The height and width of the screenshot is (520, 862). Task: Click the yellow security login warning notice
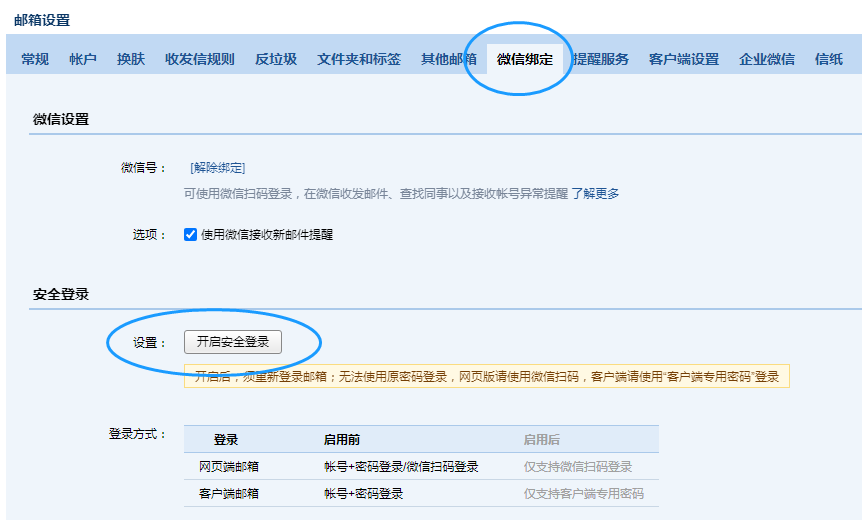[x=487, y=377]
